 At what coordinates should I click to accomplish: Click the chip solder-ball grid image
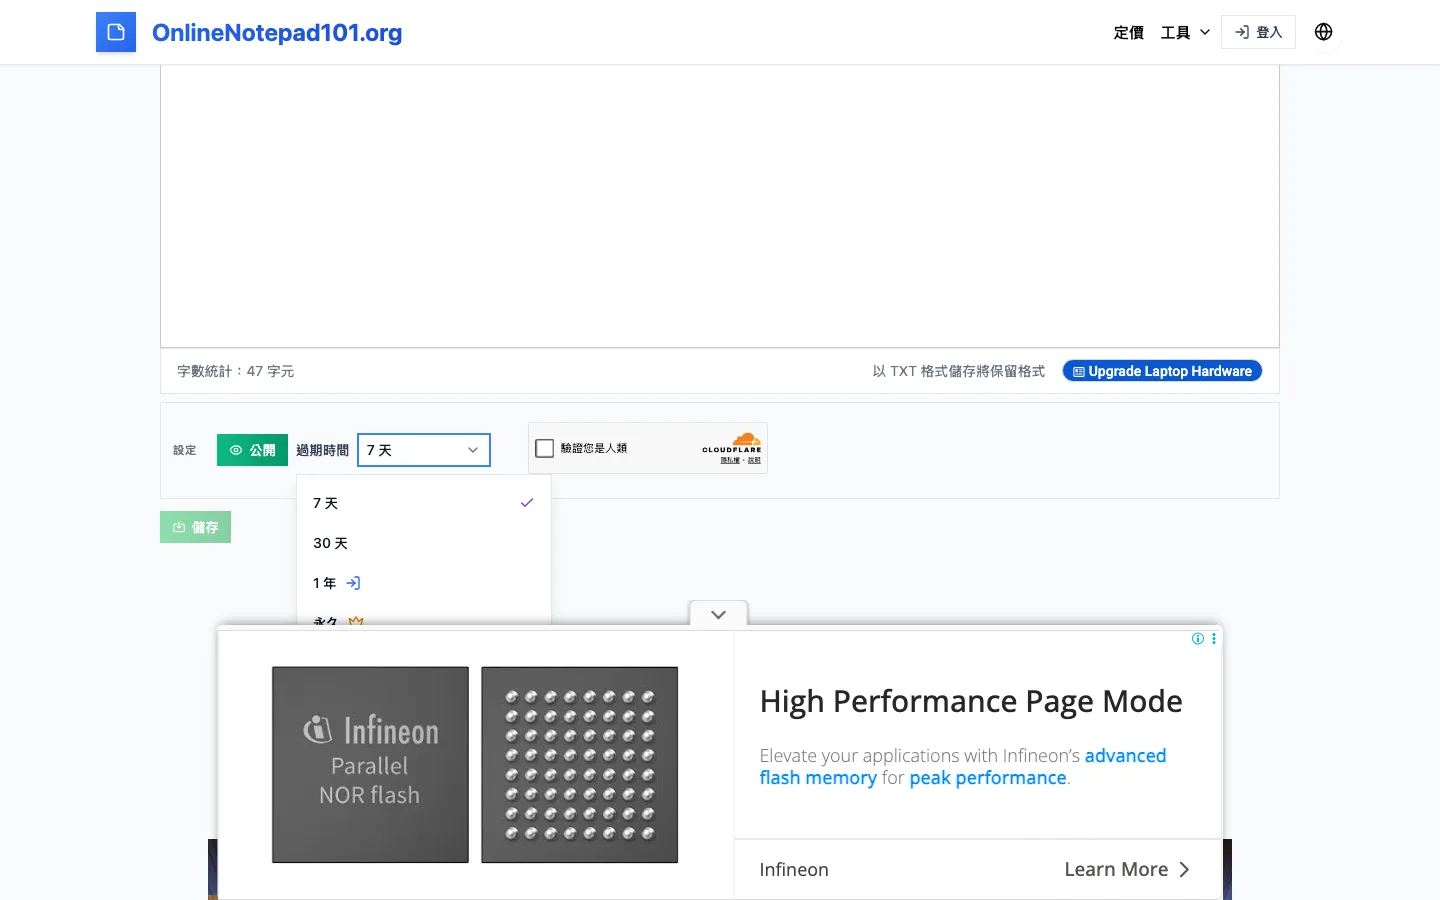point(580,765)
